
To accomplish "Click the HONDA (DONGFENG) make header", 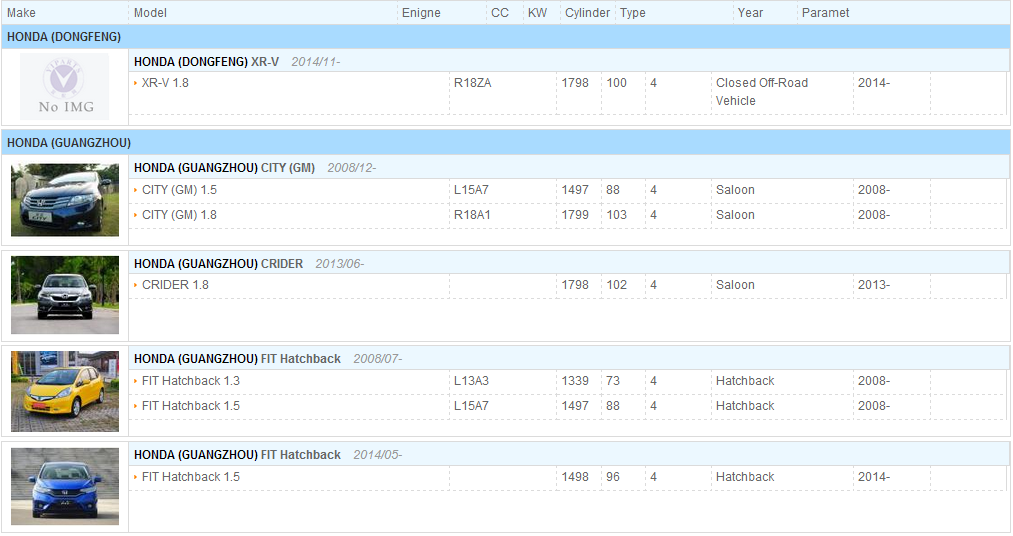I will coord(64,37).
